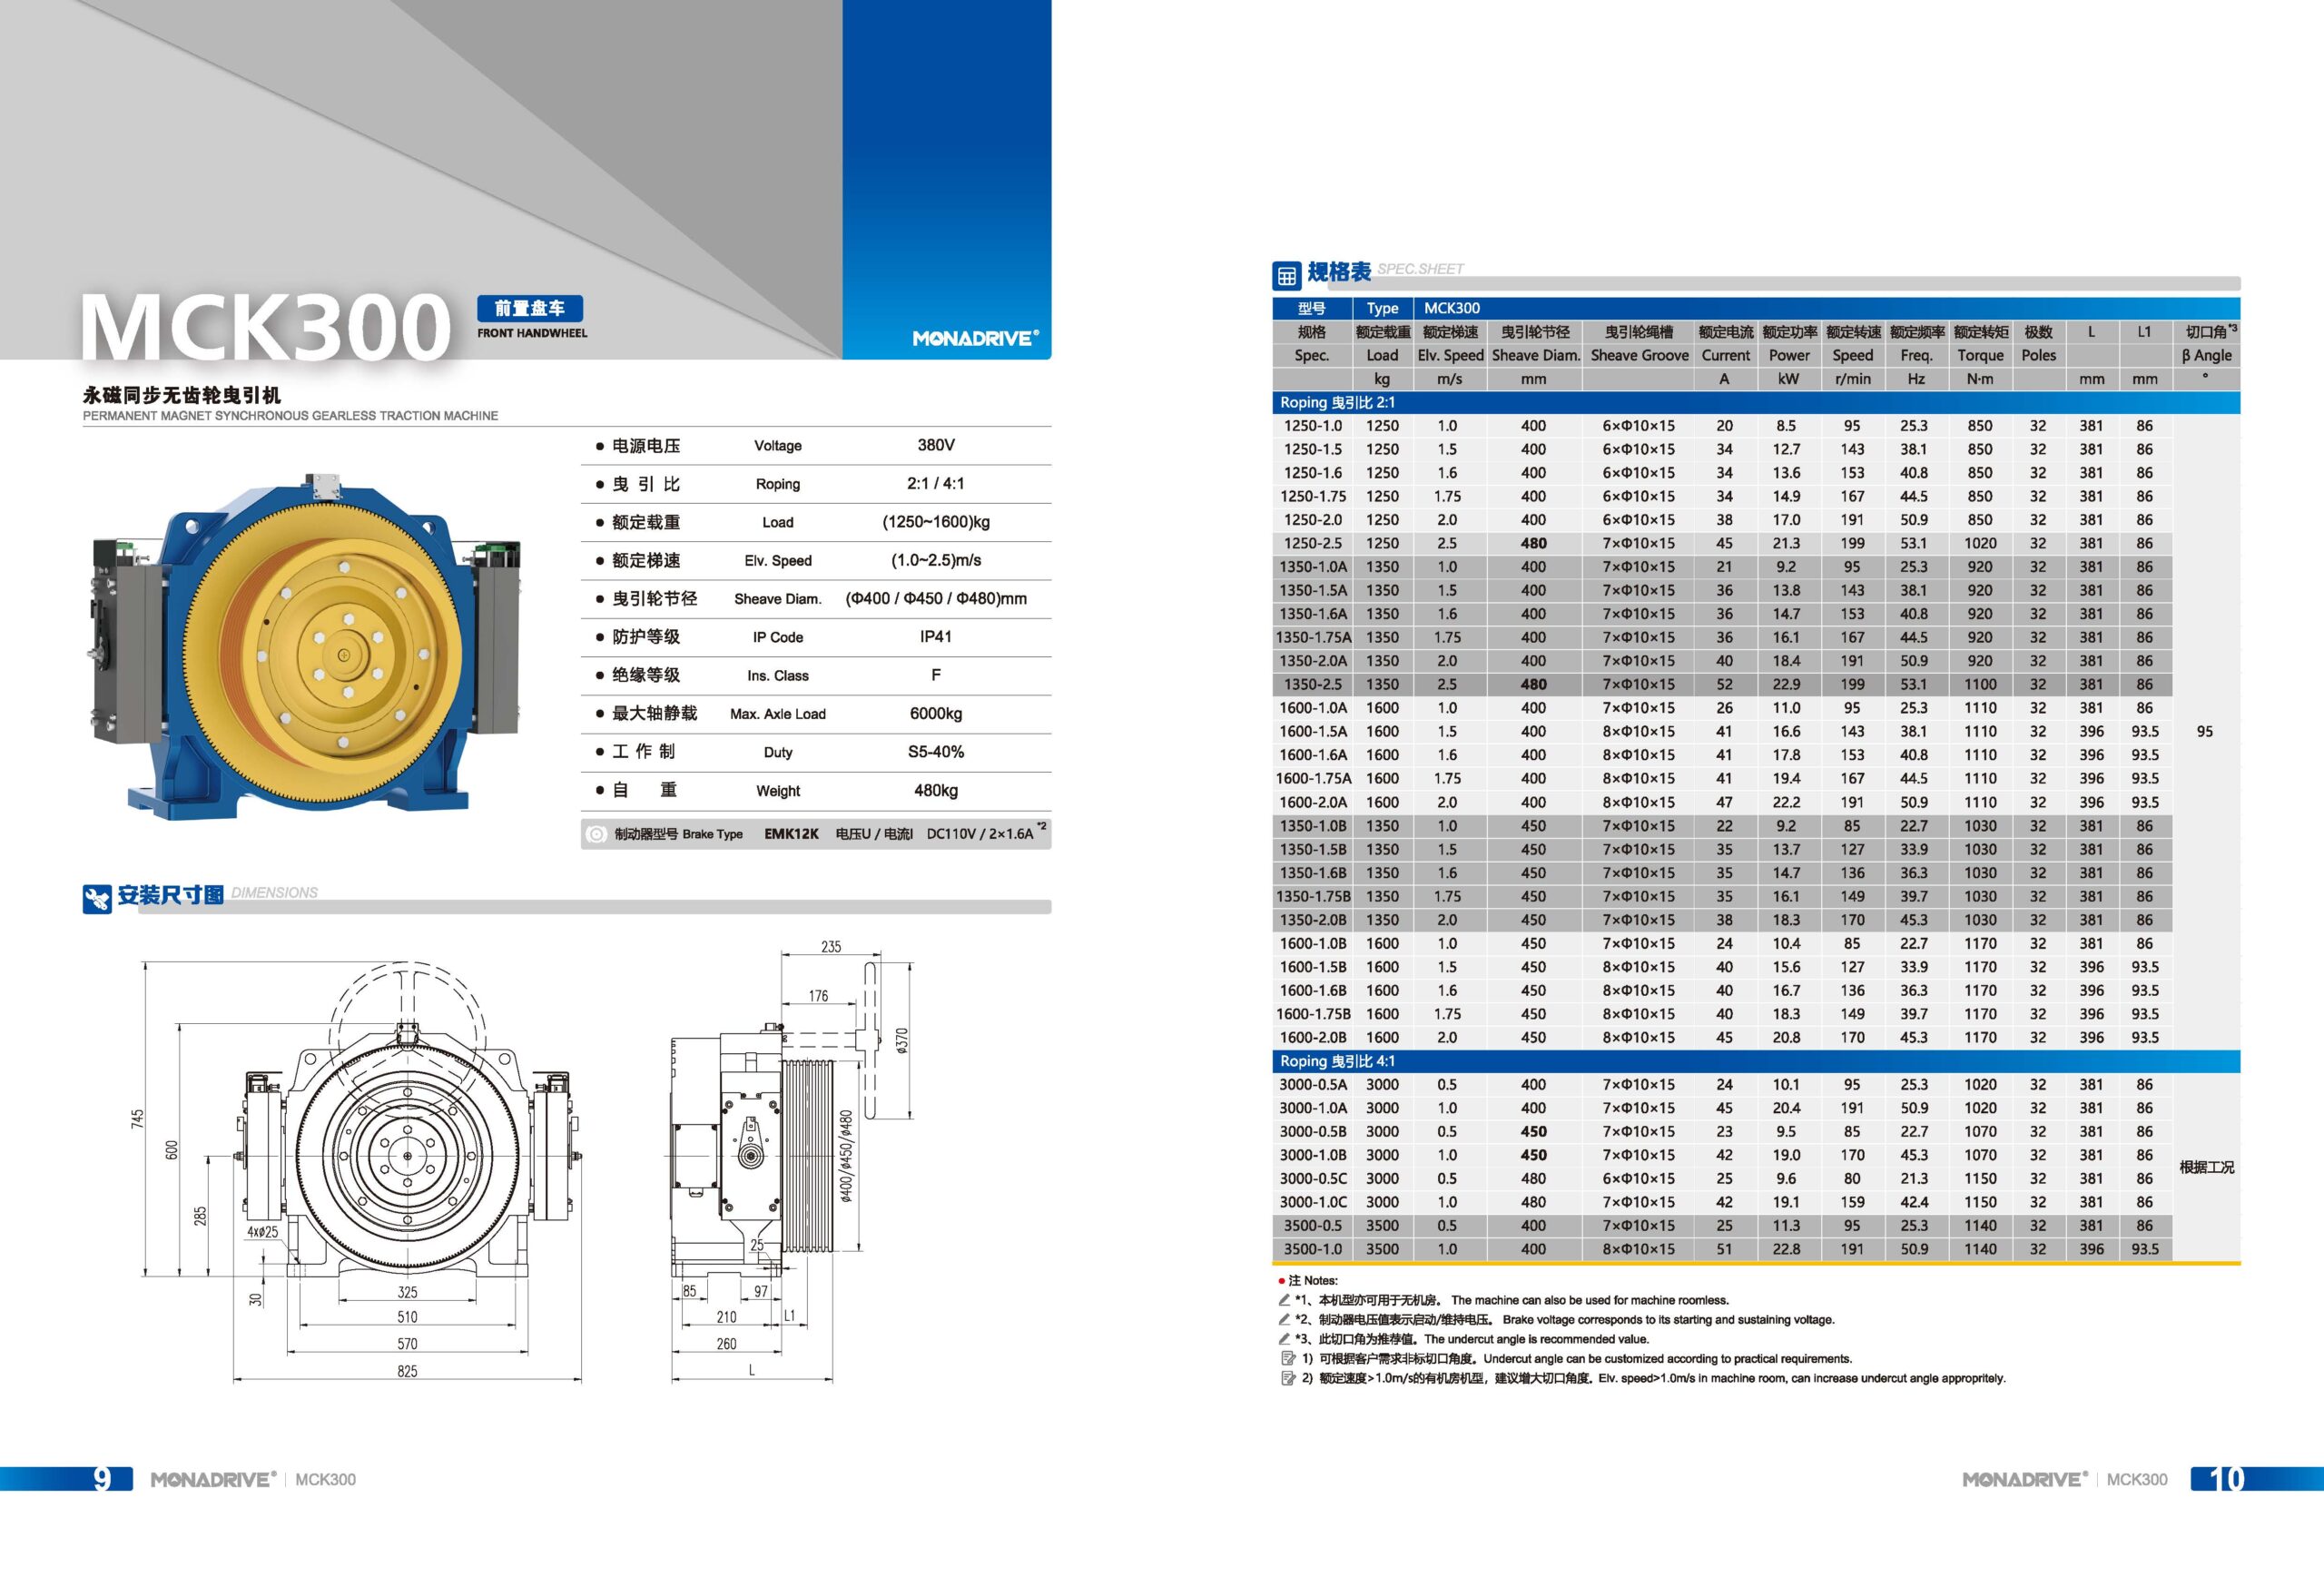This screenshot has width=2324, height=1577.
Task: Click the spec row label 1600-2.0B
Action: tap(1313, 1037)
